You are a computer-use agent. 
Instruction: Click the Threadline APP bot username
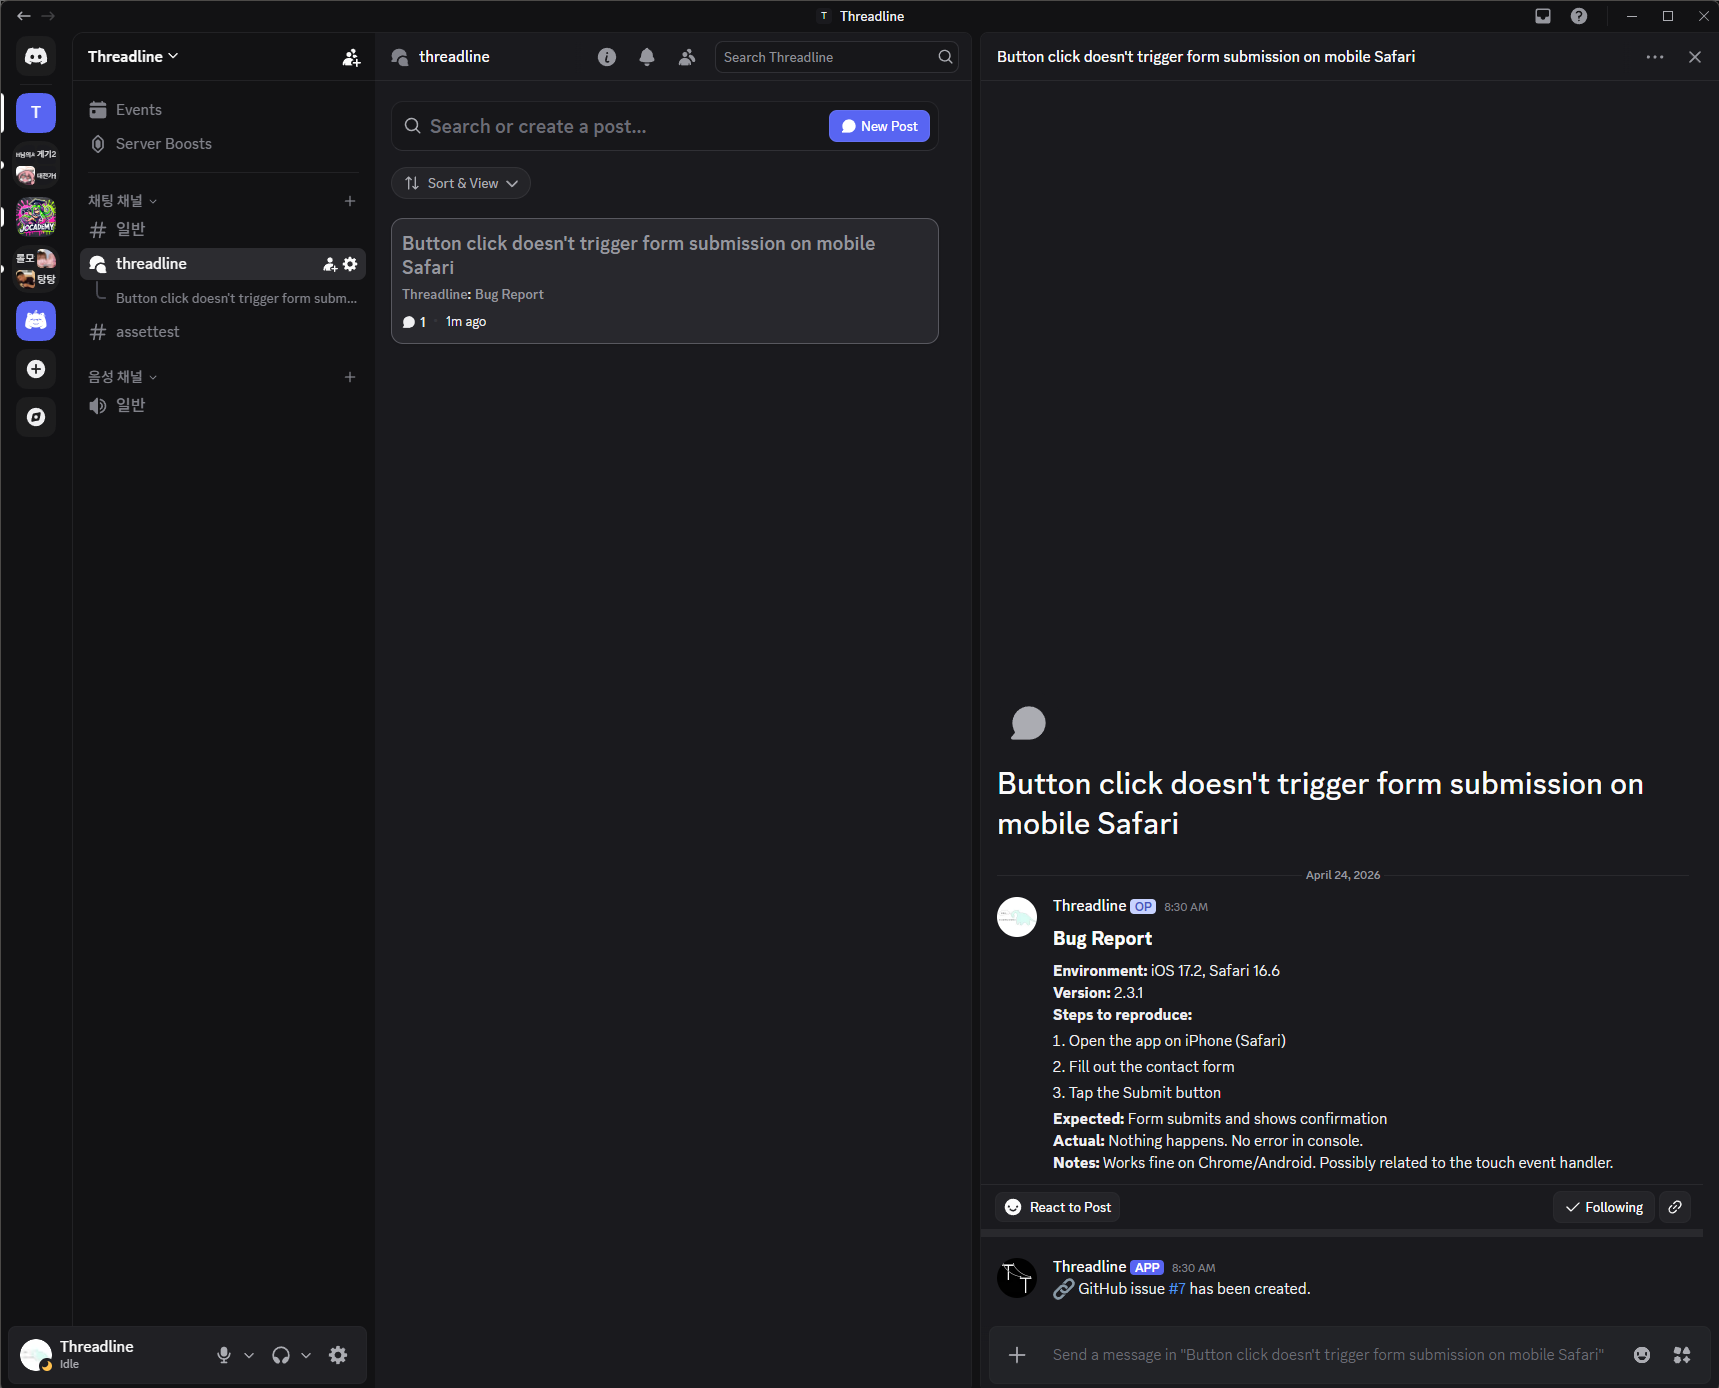pos(1089,1267)
